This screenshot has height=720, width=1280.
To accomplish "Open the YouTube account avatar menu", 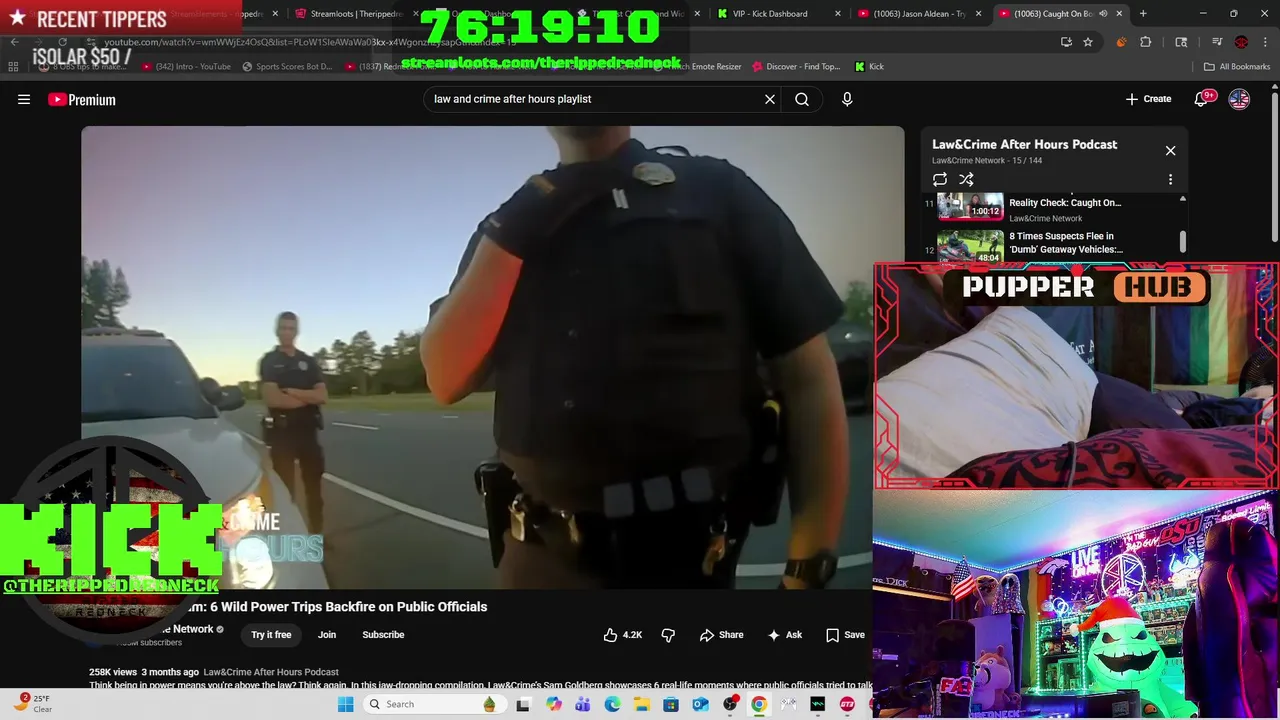I will pos(1239,99).
